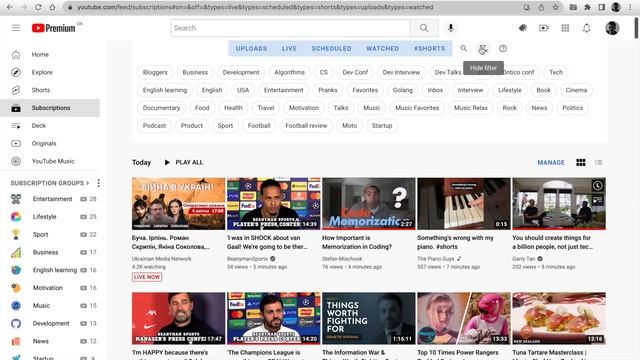Viewport: 640px width, 360px height.
Task: Toggle the WATCHED type filter
Action: click(382, 48)
